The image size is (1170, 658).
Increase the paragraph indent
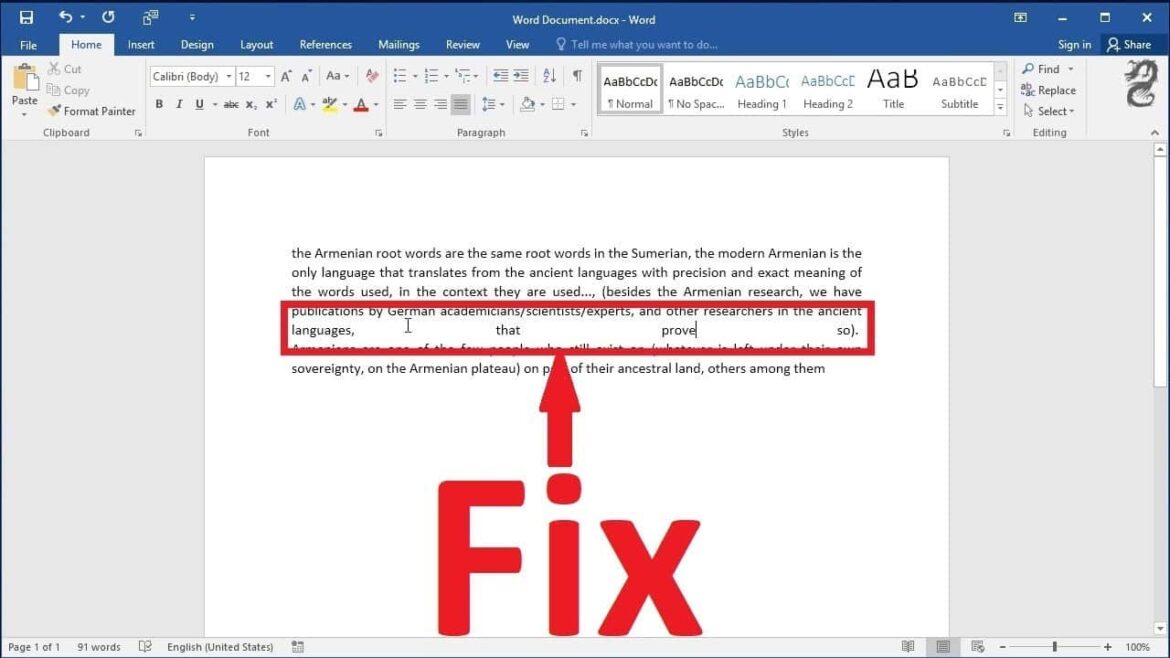[521, 76]
